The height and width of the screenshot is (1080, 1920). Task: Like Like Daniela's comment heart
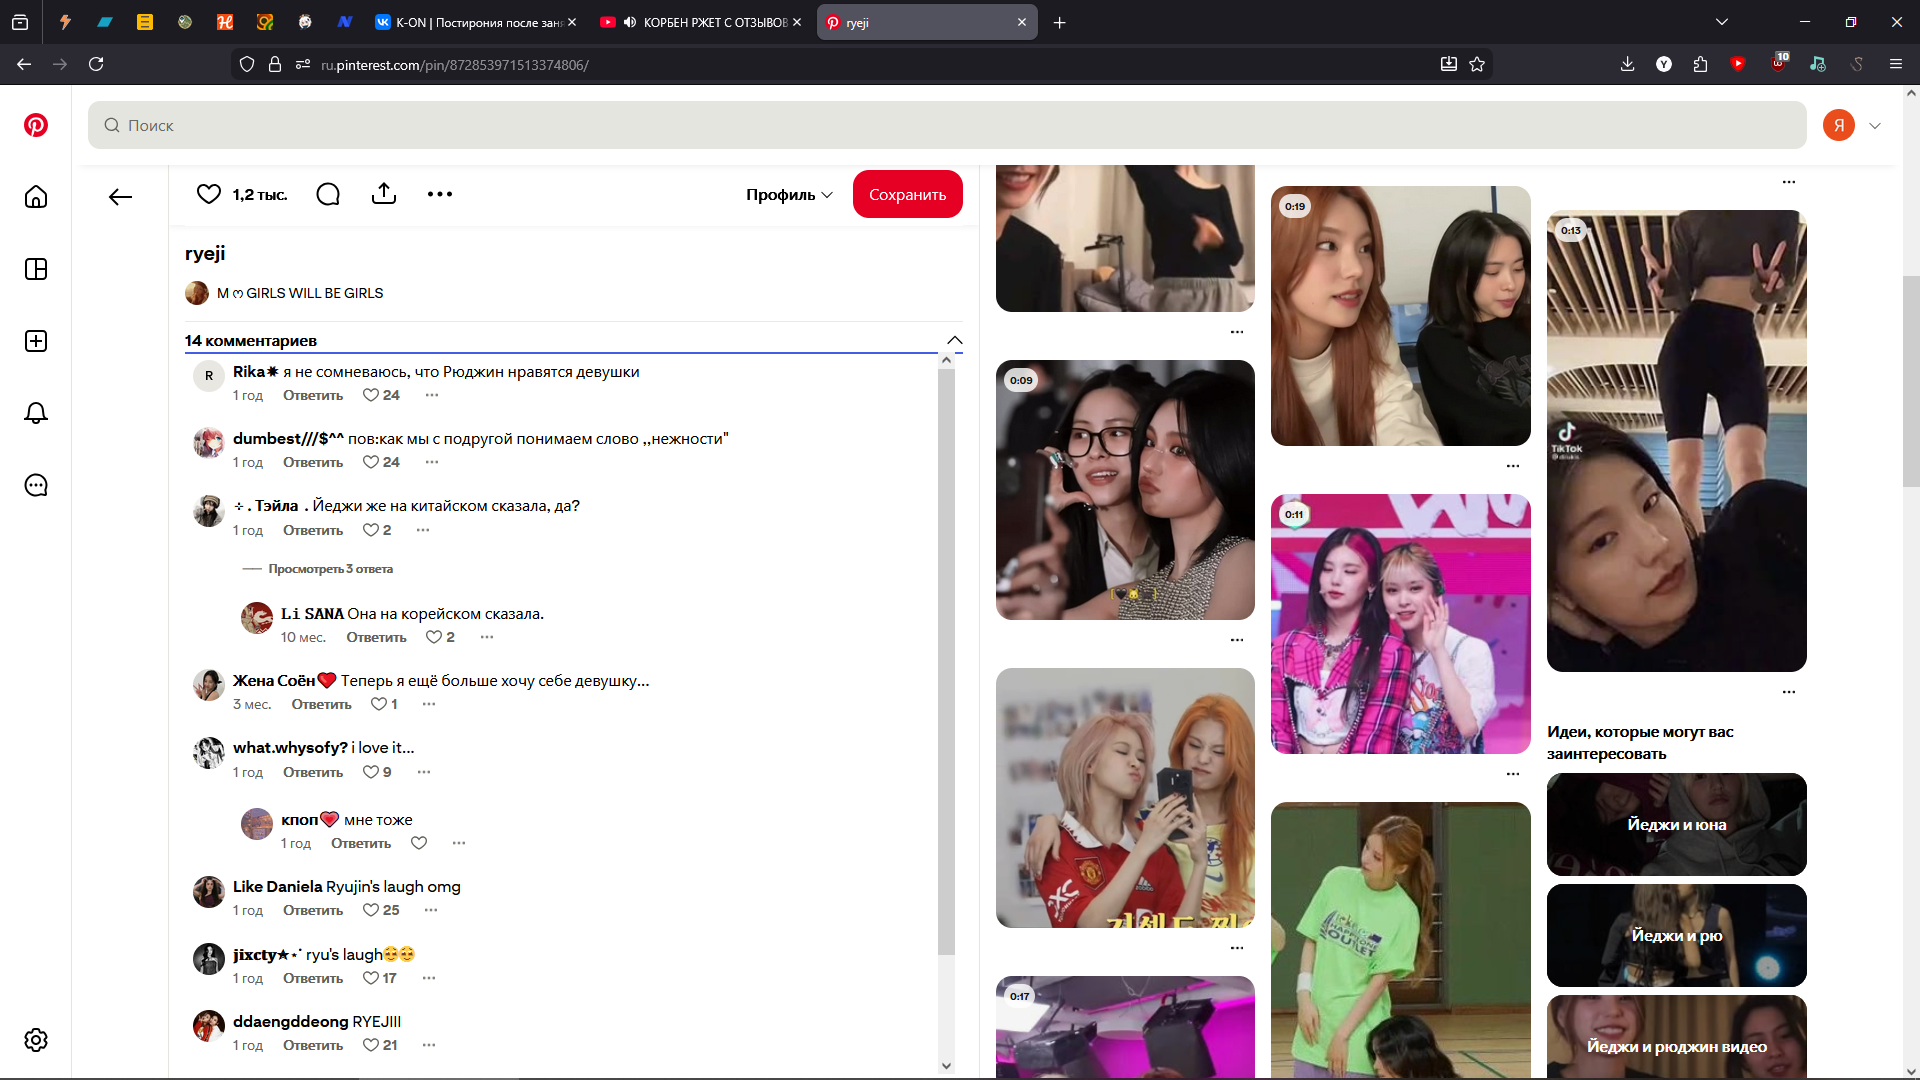(x=371, y=910)
